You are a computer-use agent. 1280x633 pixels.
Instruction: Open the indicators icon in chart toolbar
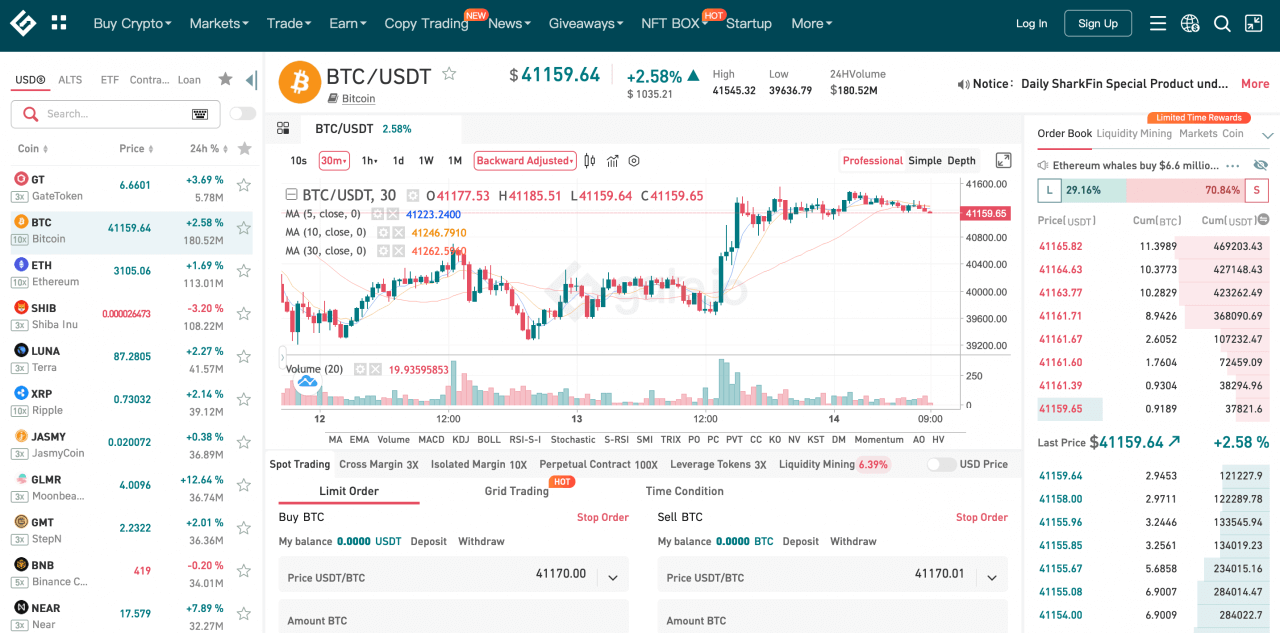tap(612, 160)
